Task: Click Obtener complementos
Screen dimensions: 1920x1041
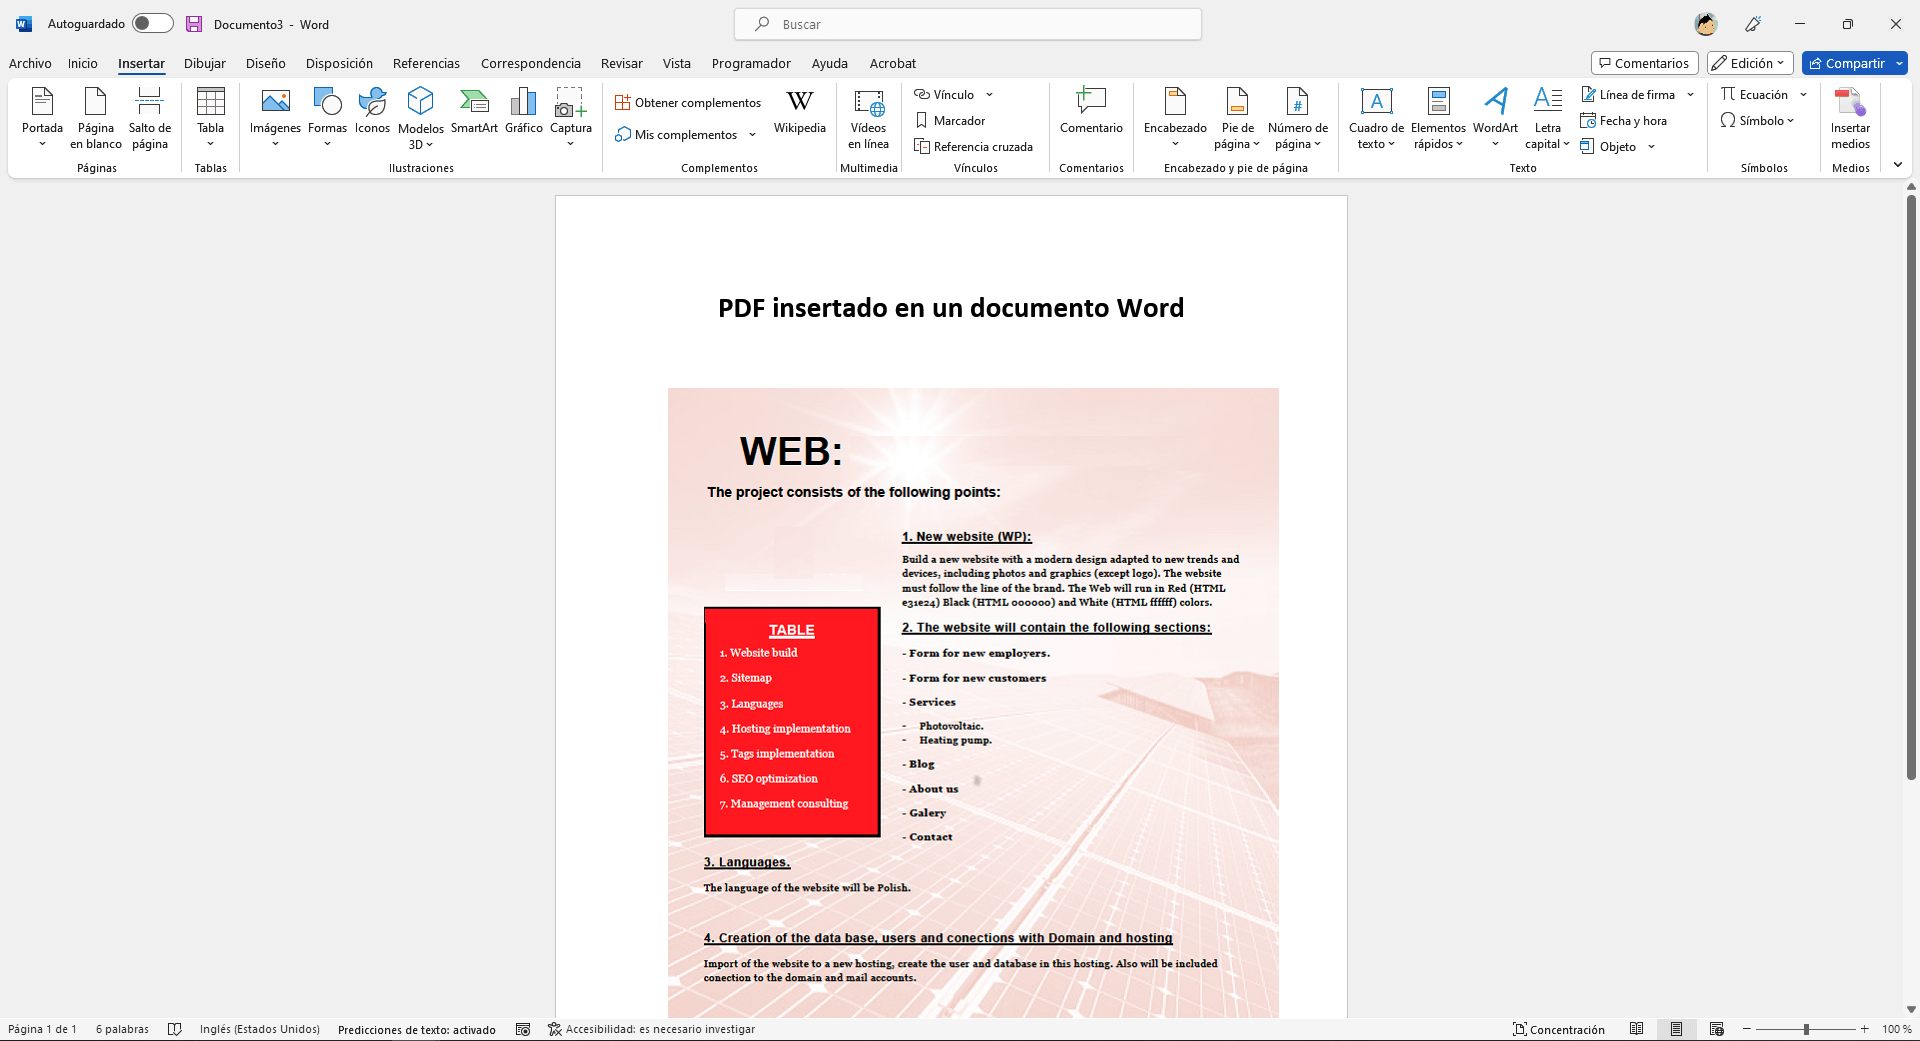Action: click(x=688, y=103)
